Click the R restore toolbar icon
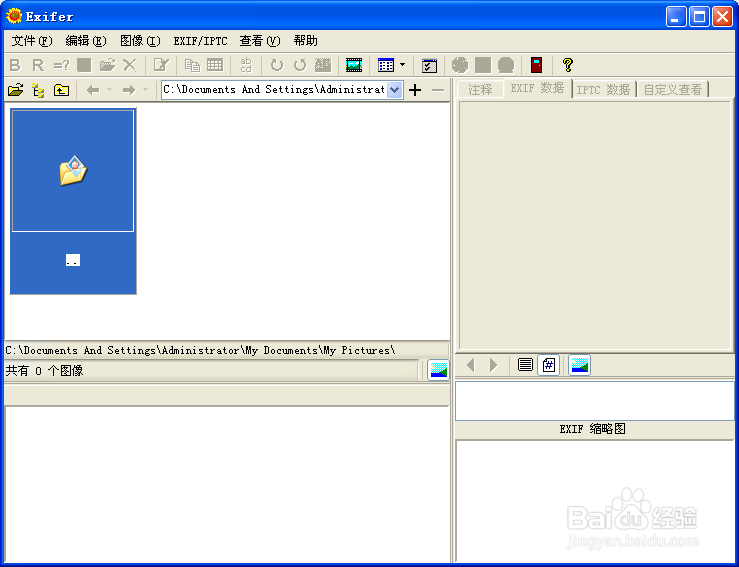This screenshot has width=739, height=567. [38, 65]
